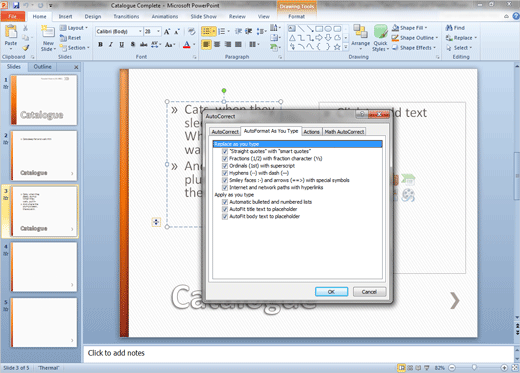Image resolution: width=520 pixels, height=373 pixels.
Task: Switch to the Outline pane tab
Action: point(42,67)
